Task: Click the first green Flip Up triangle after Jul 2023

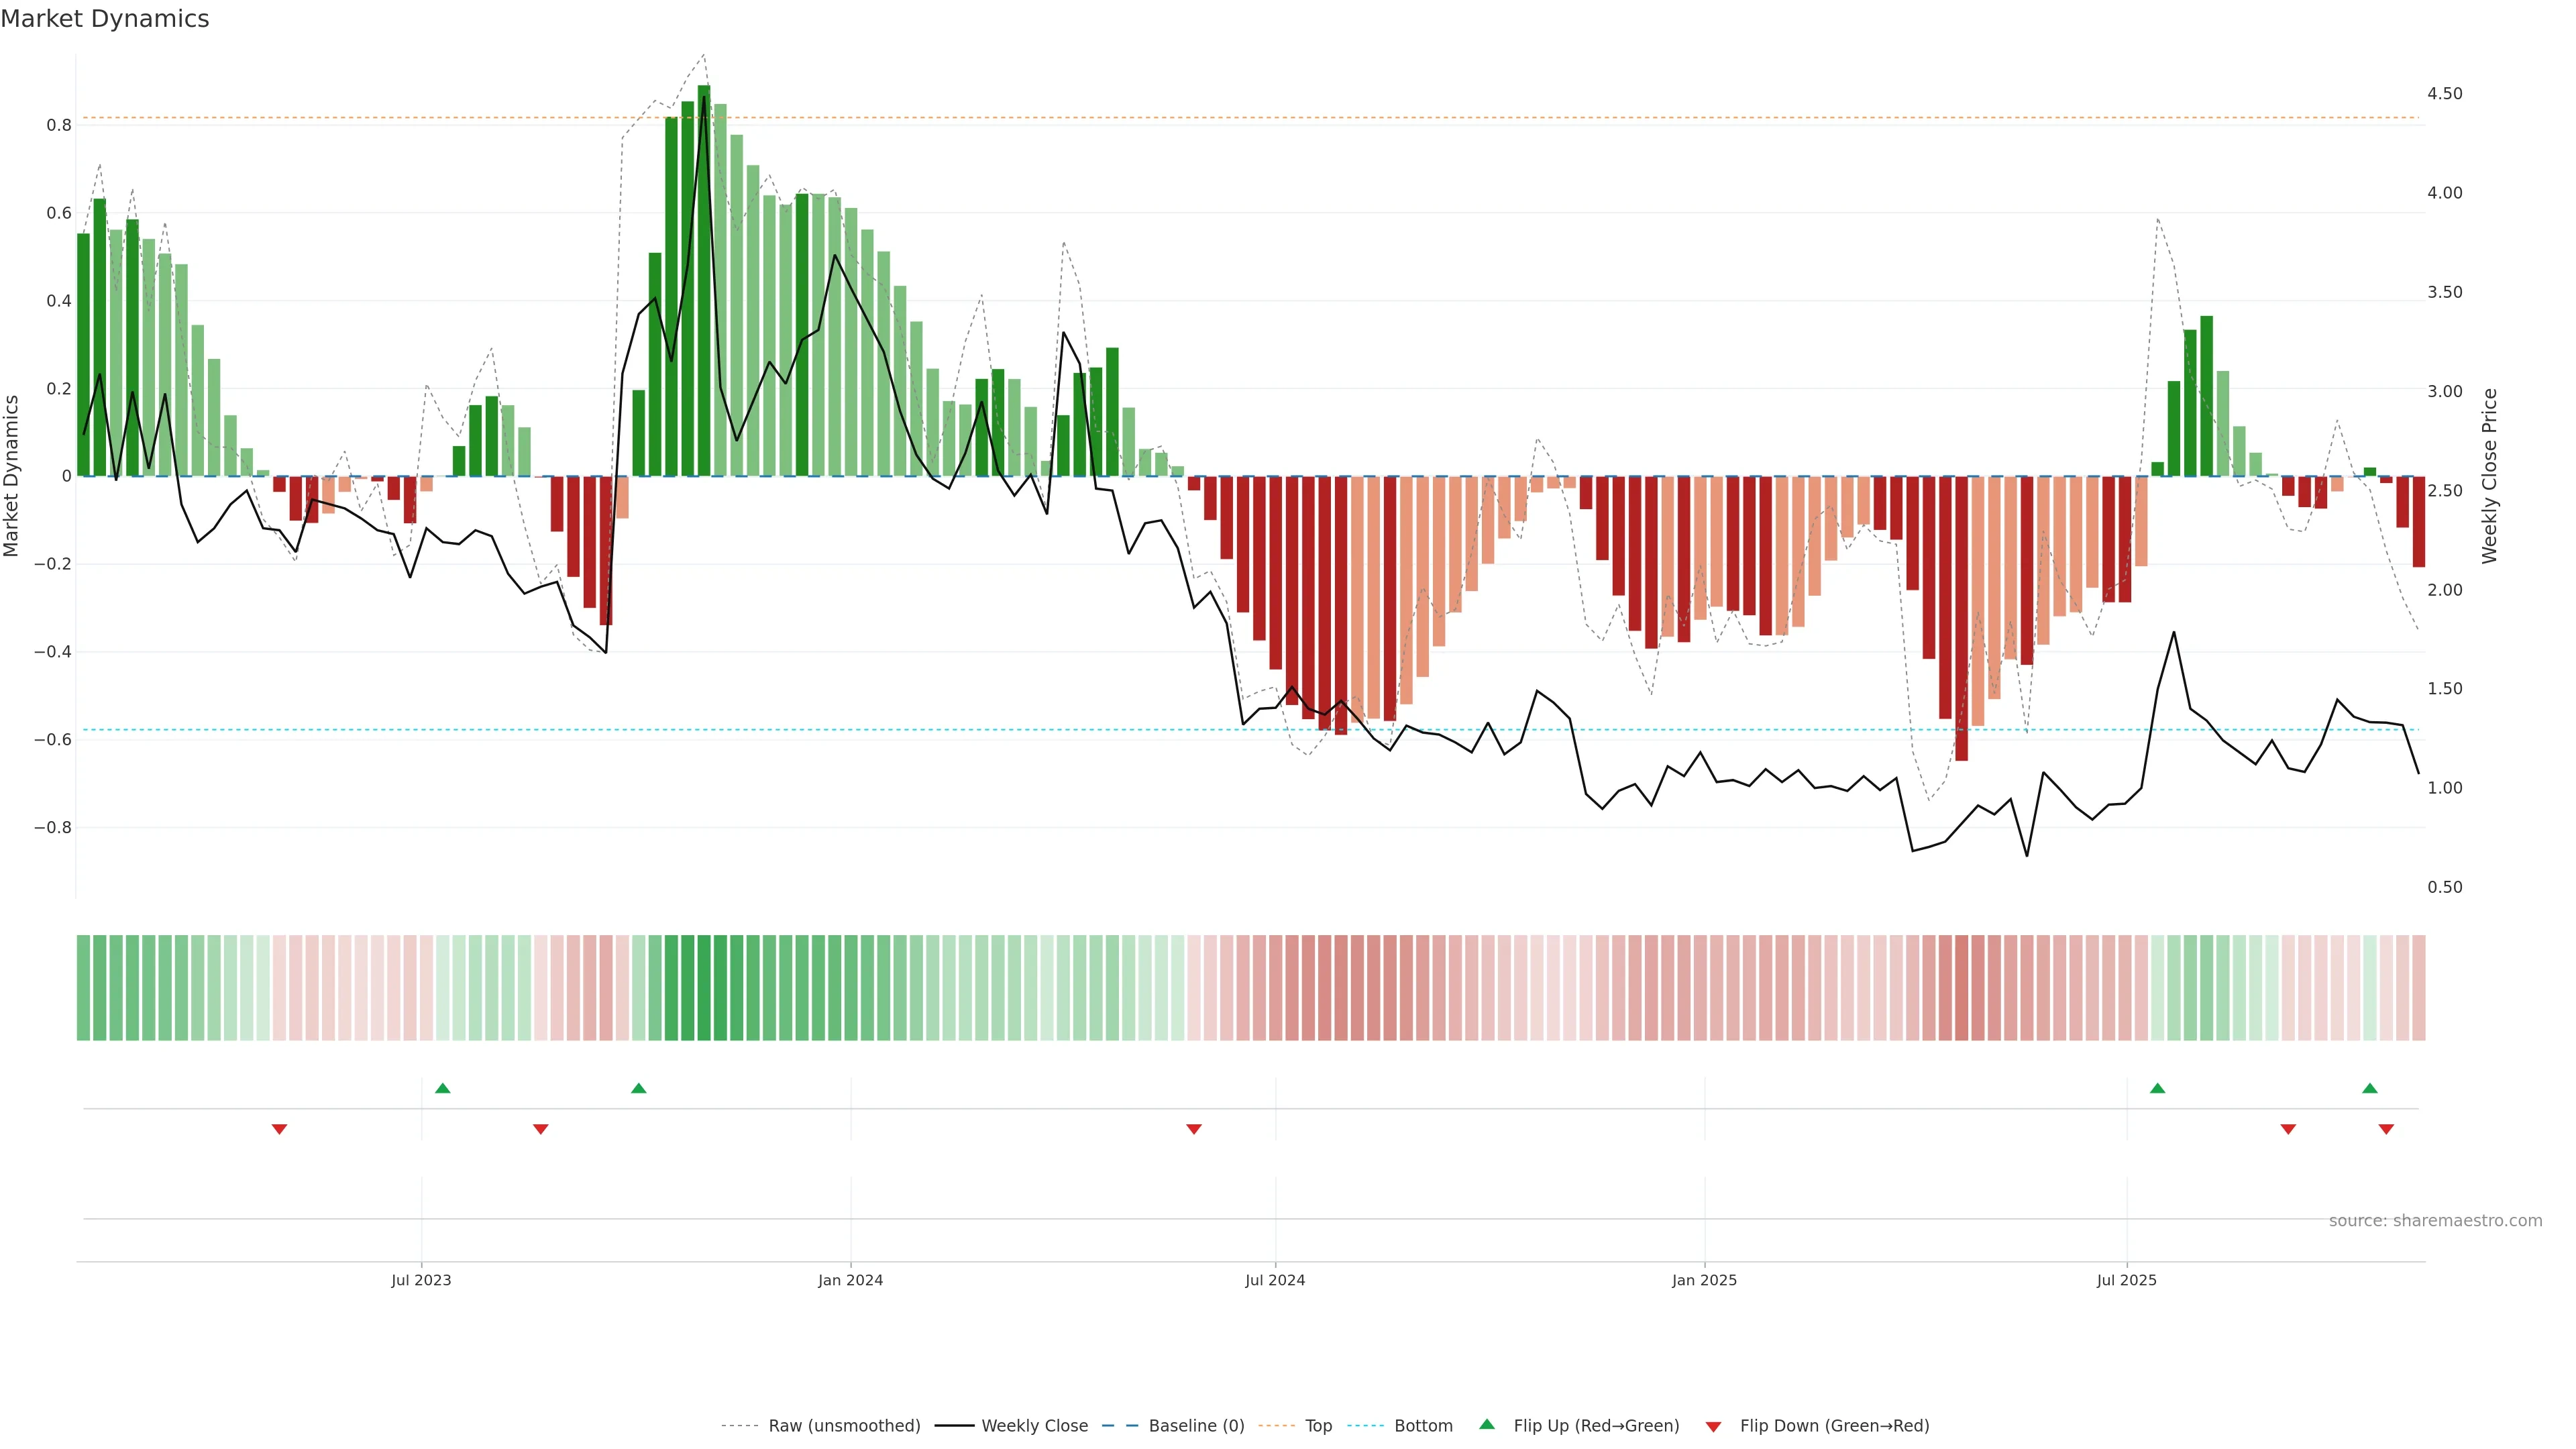Action: tap(443, 1088)
